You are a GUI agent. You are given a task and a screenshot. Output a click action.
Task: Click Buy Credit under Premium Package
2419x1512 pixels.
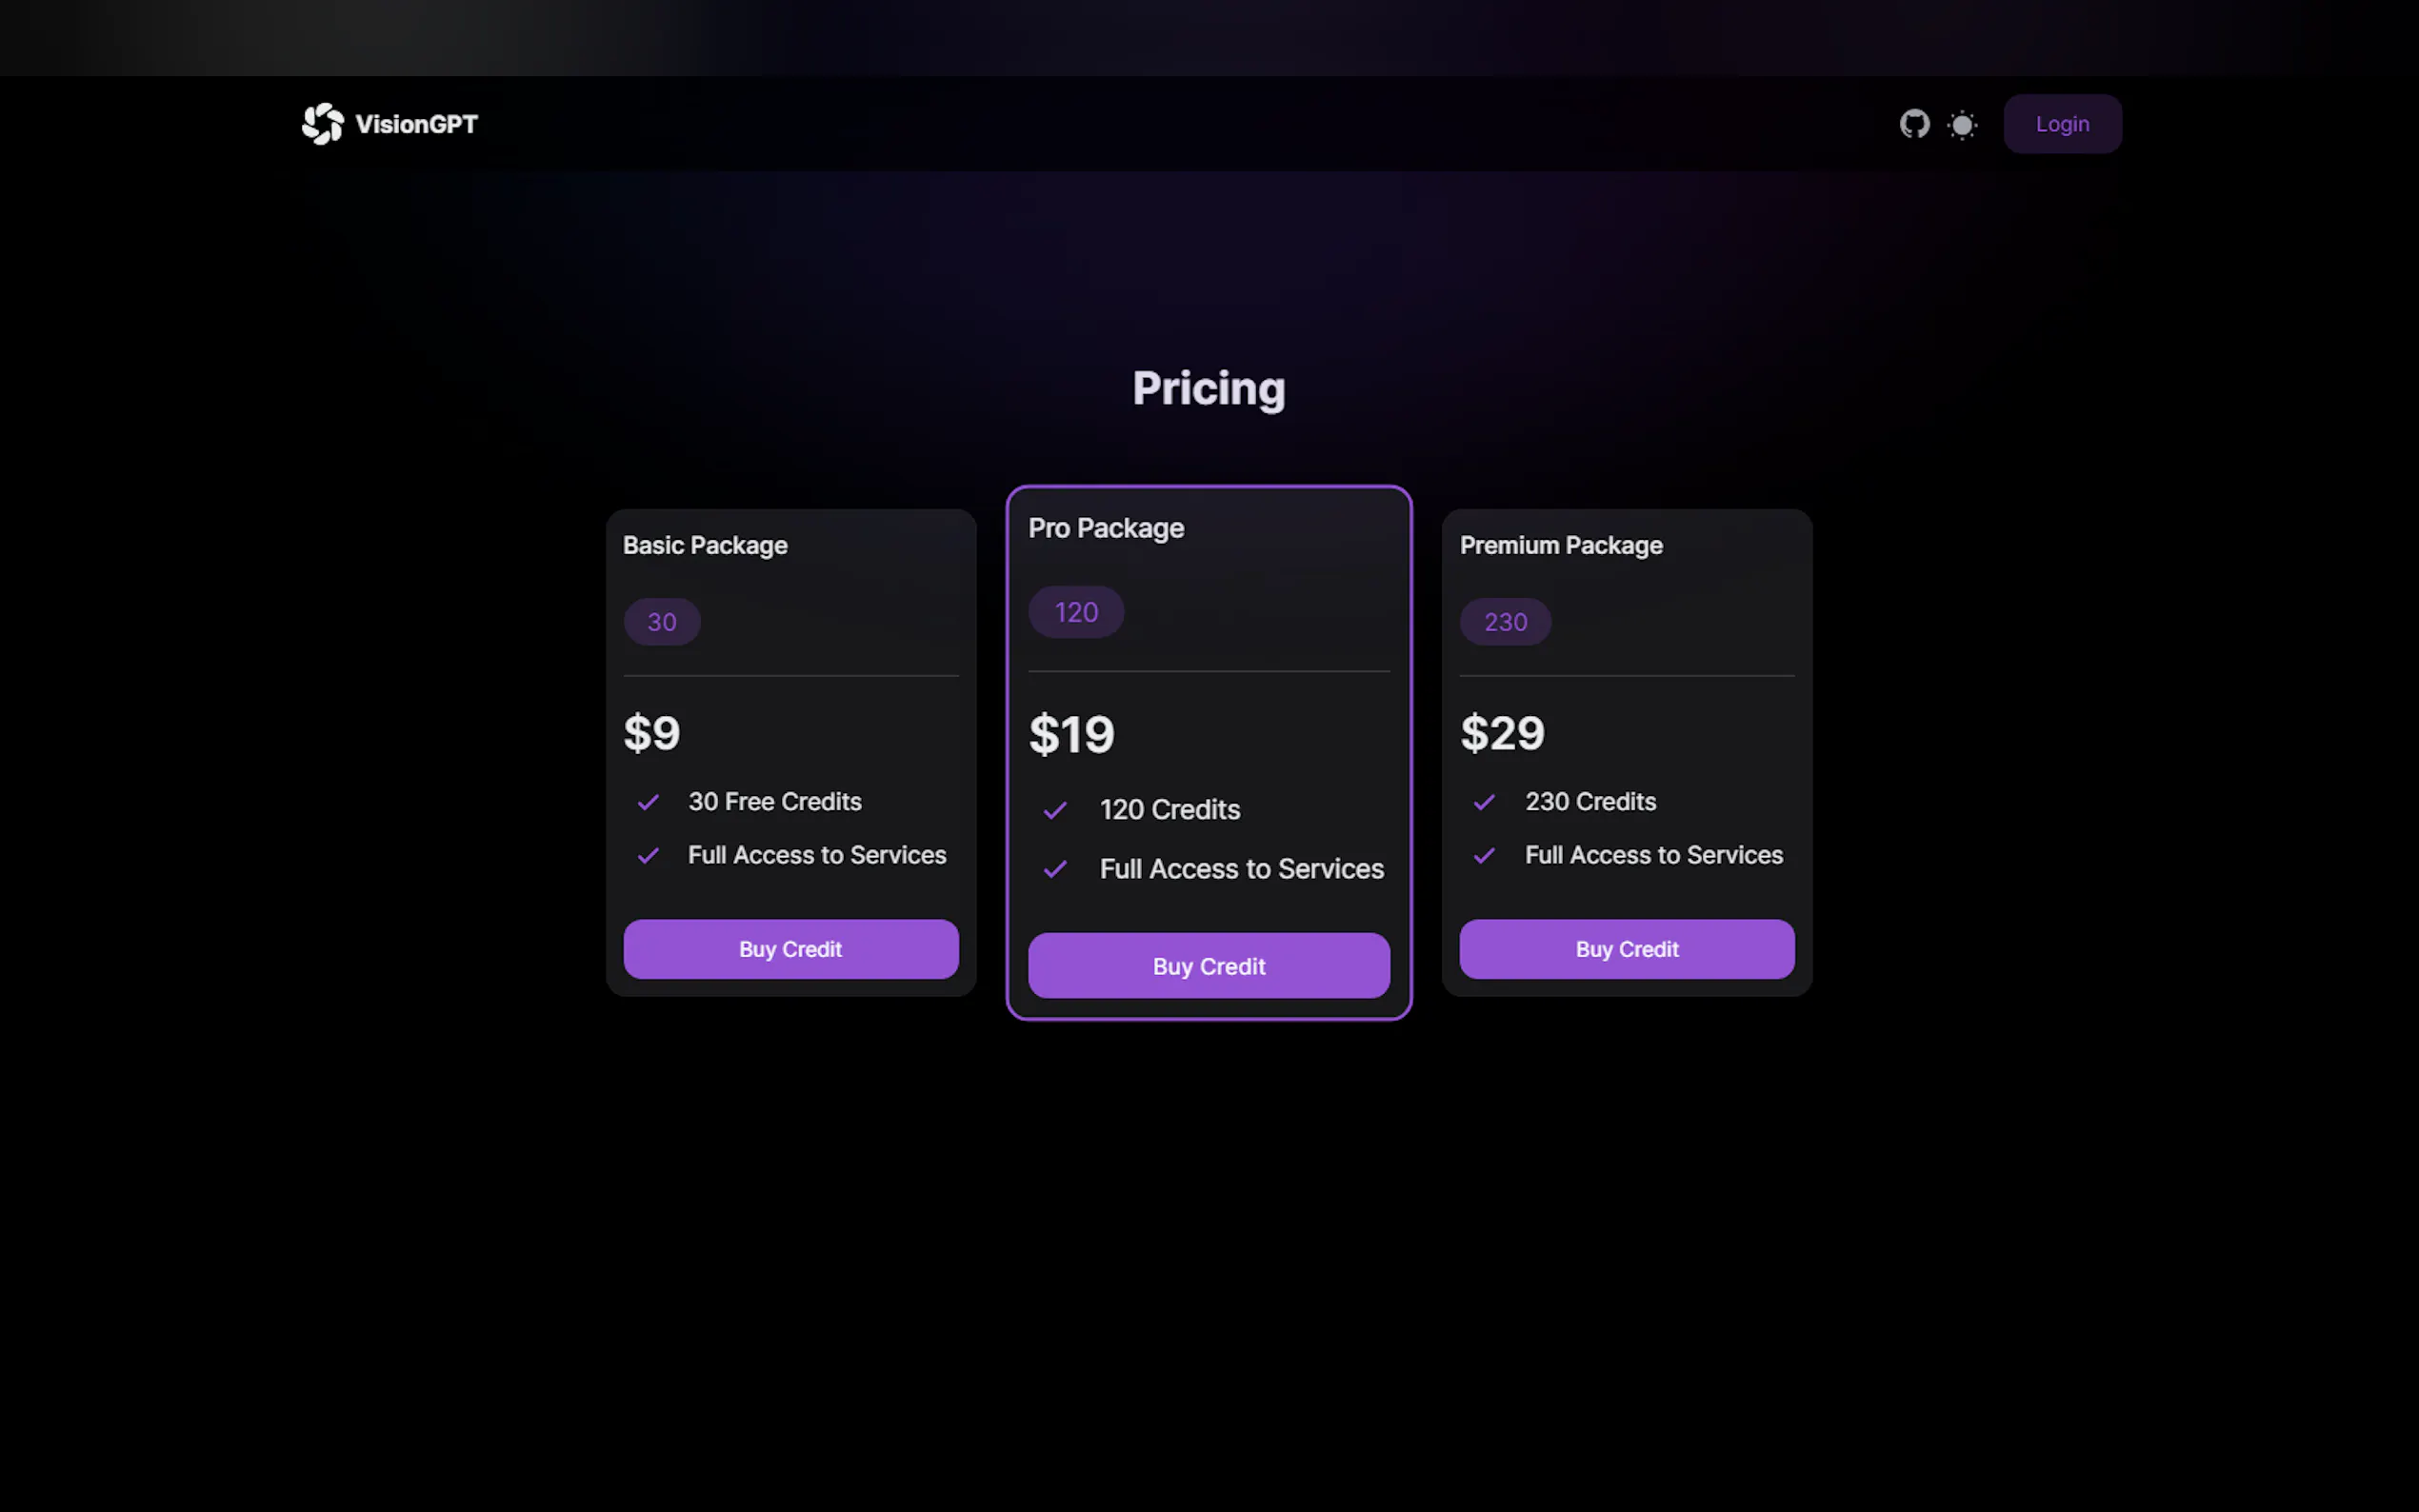[x=1626, y=949]
